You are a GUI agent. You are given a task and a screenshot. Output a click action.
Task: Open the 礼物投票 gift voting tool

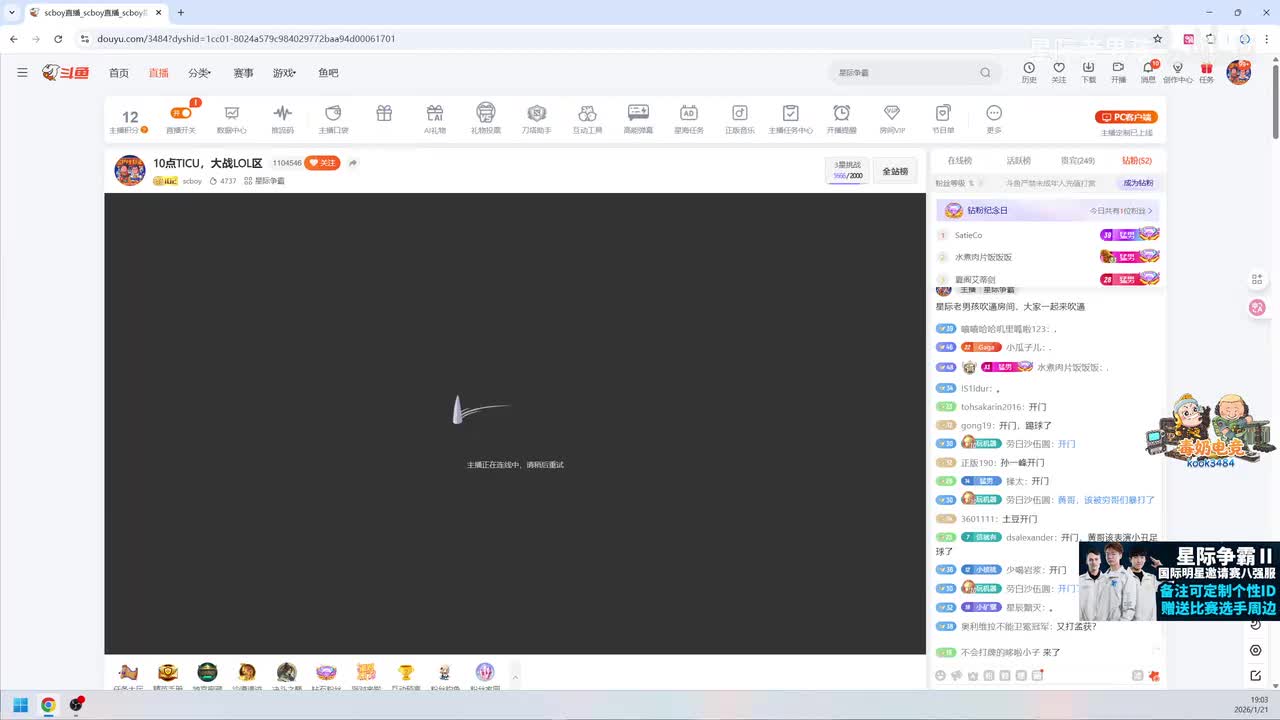[485, 119]
